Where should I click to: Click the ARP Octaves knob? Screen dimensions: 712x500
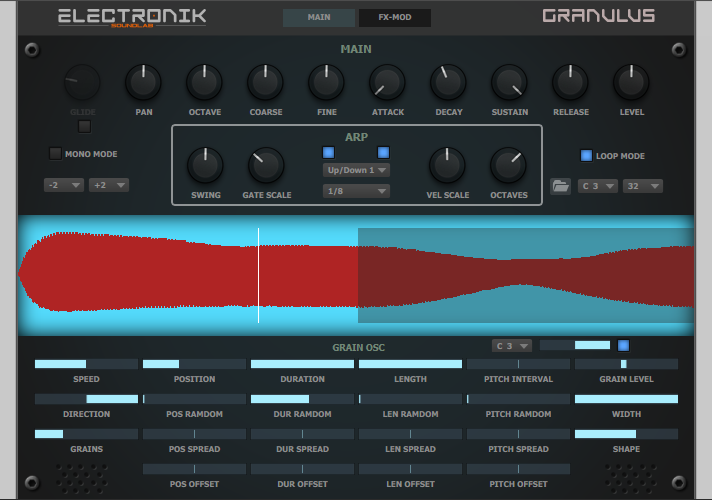coord(508,165)
